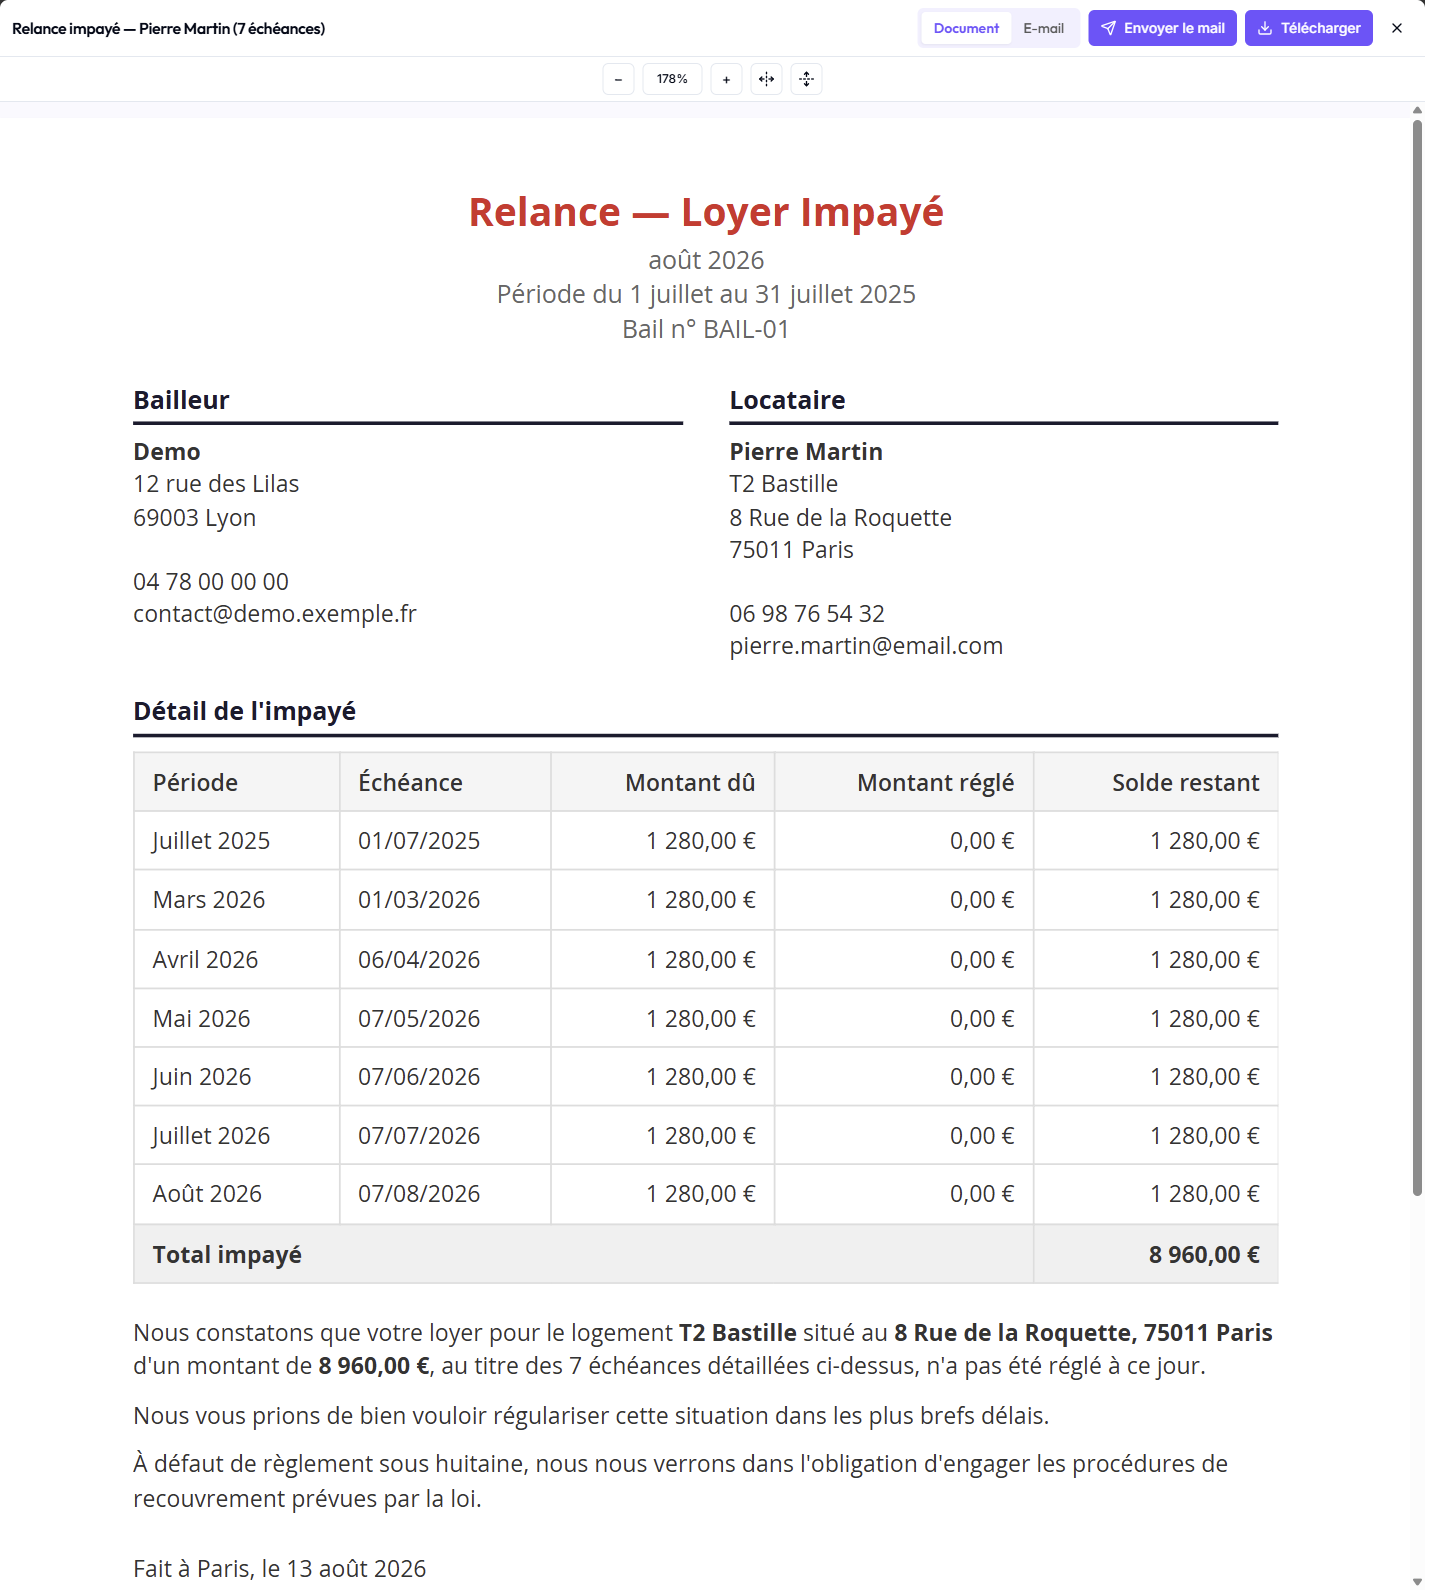Click '8 Rue de la Roquette' in Locataire block
Viewport: 1440px width, 1590px height.
[x=840, y=518]
